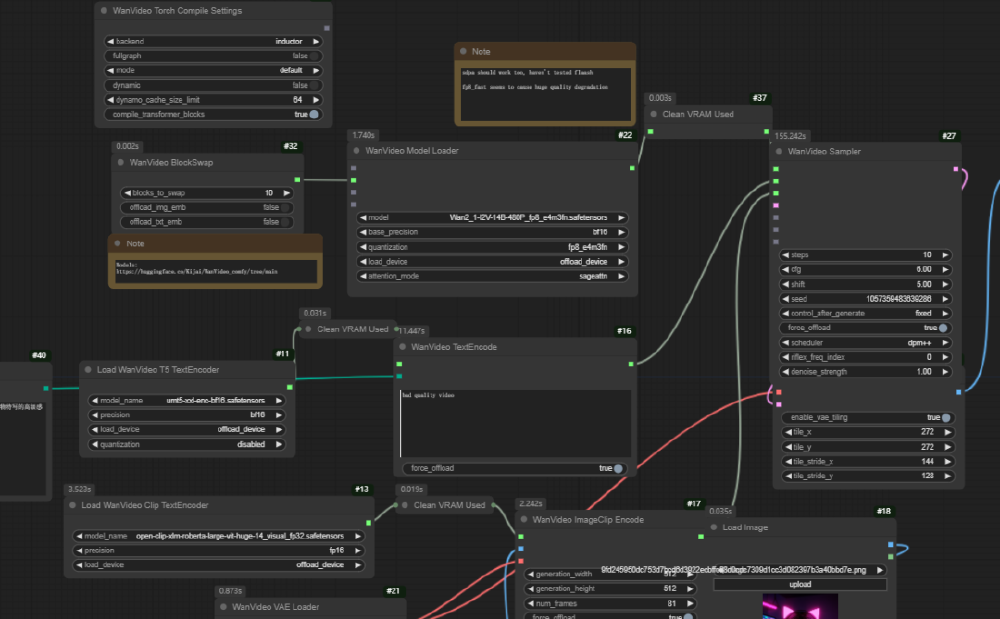Collapse the WanVideo TextEncode node
Screen dimensions: 1000x619
[x=407, y=347]
